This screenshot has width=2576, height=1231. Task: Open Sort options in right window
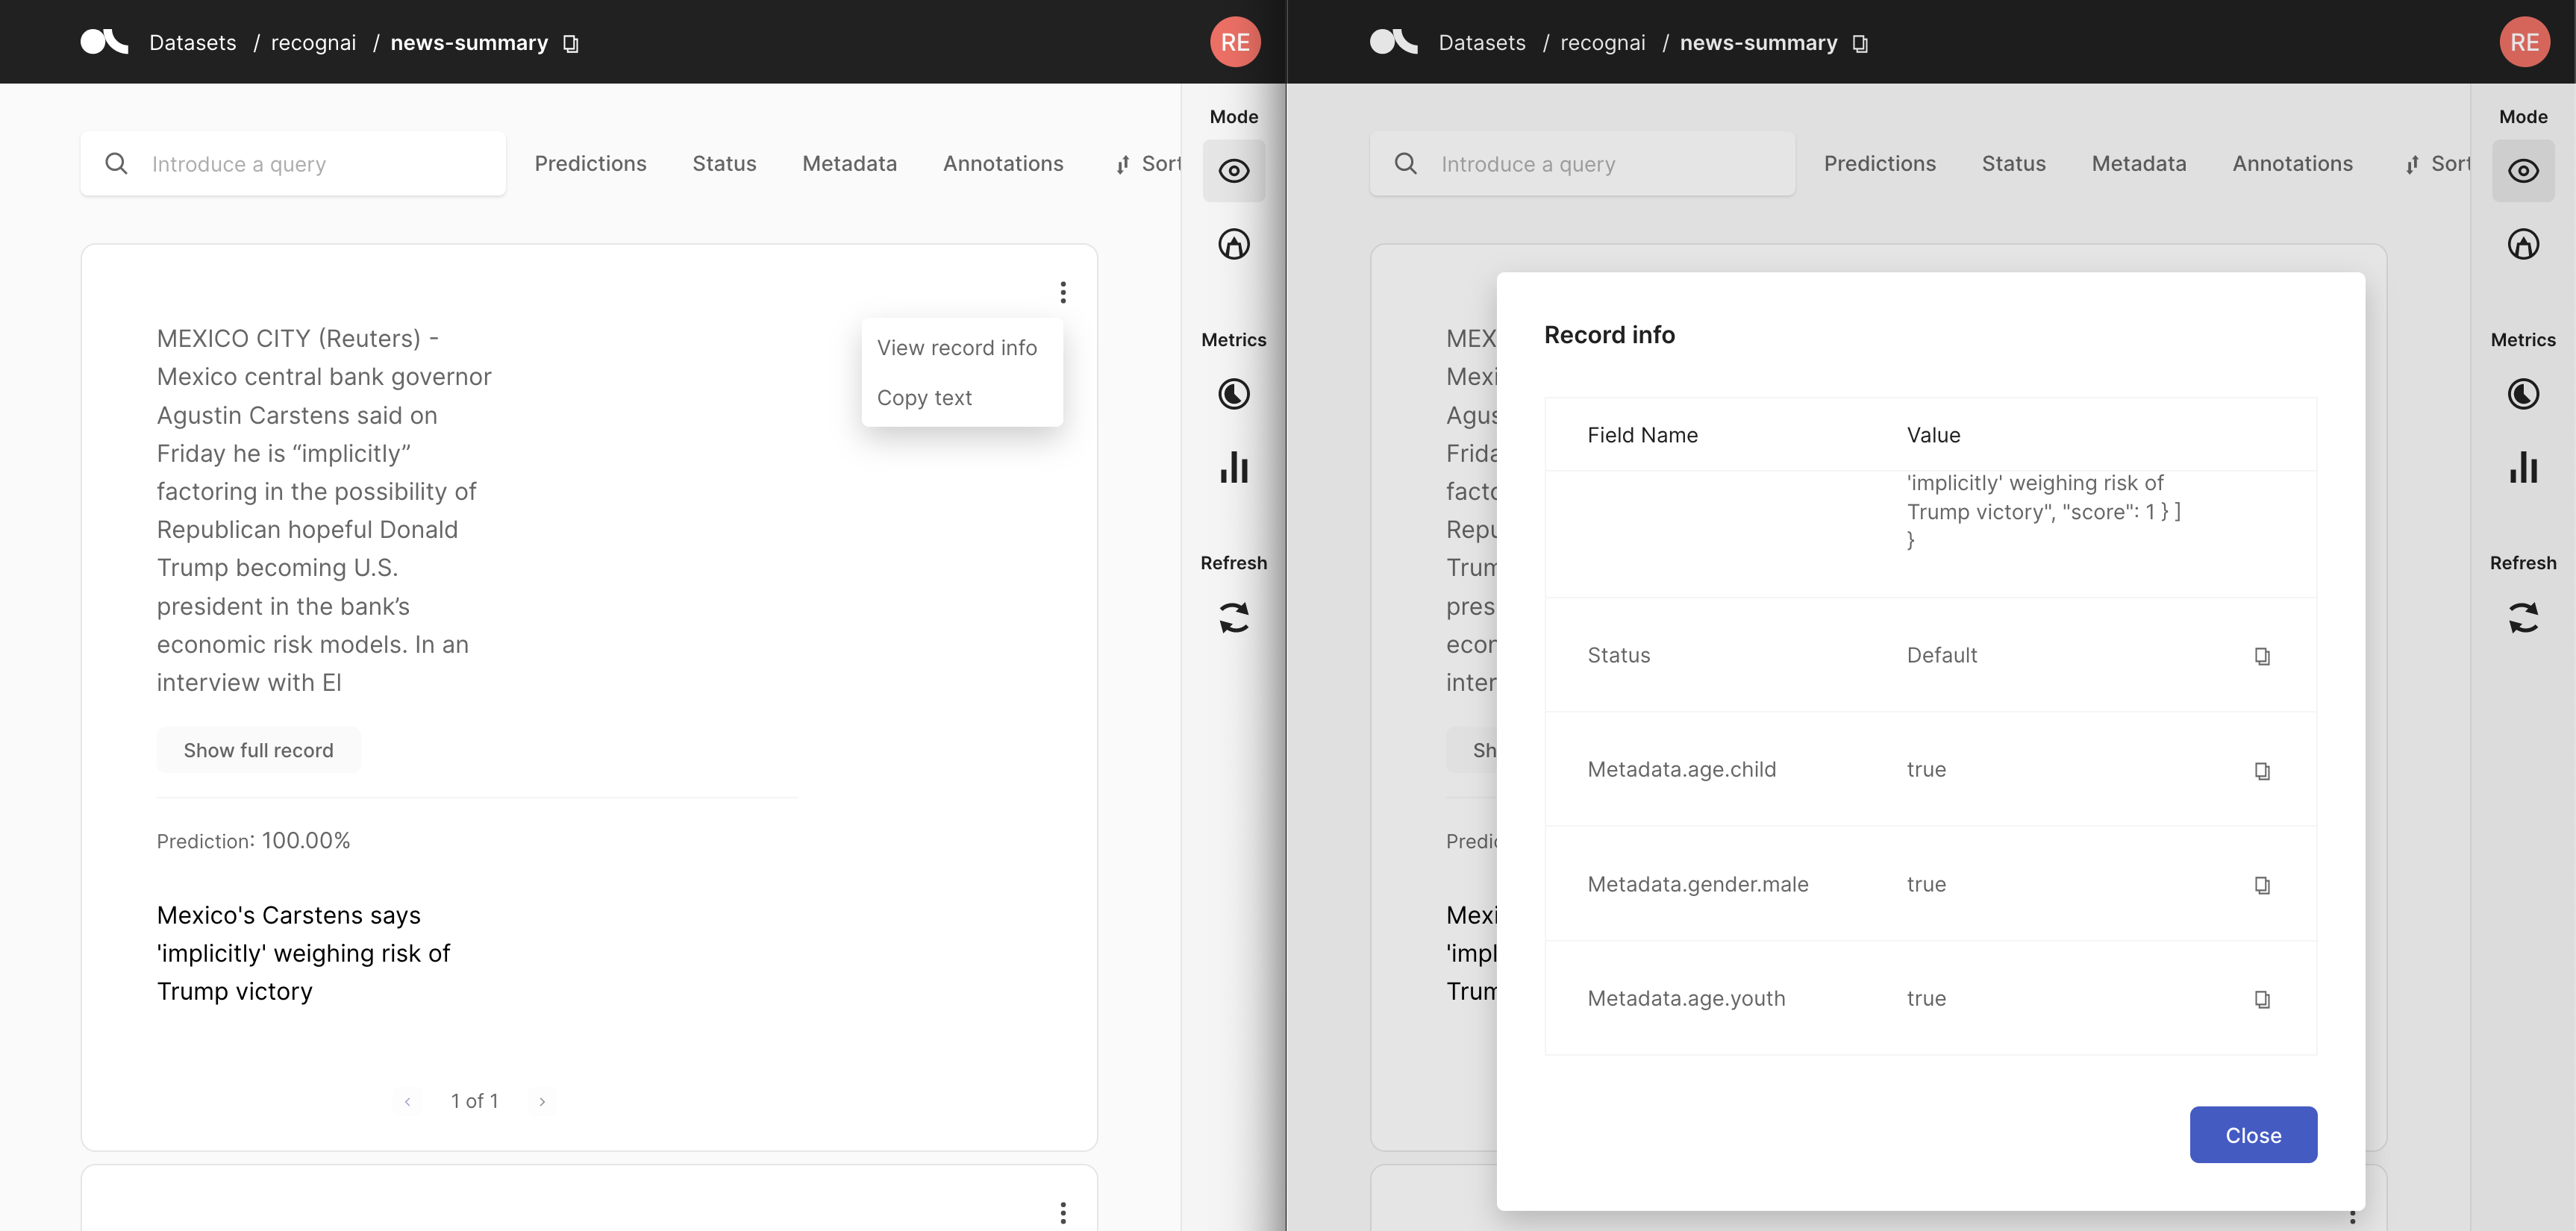(2437, 163)
